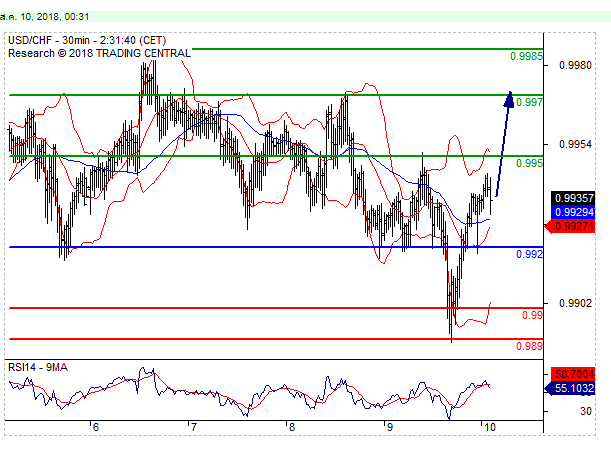Click the blue 0.99294 moving average tag
Image resolution: width=611 pixels, height=449 pixels.
point(573,212)
